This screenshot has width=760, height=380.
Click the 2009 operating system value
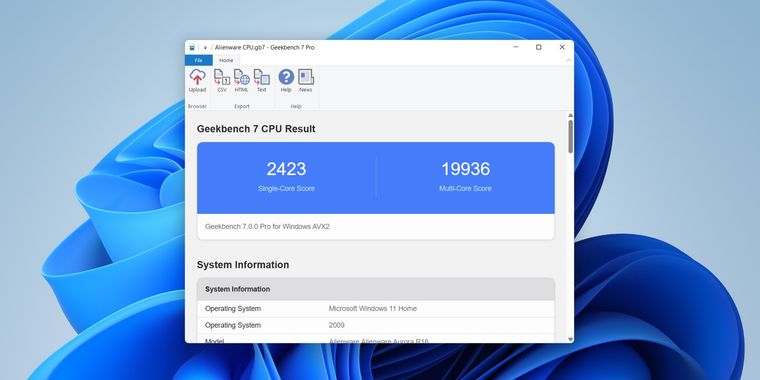(x=337, y=325)
